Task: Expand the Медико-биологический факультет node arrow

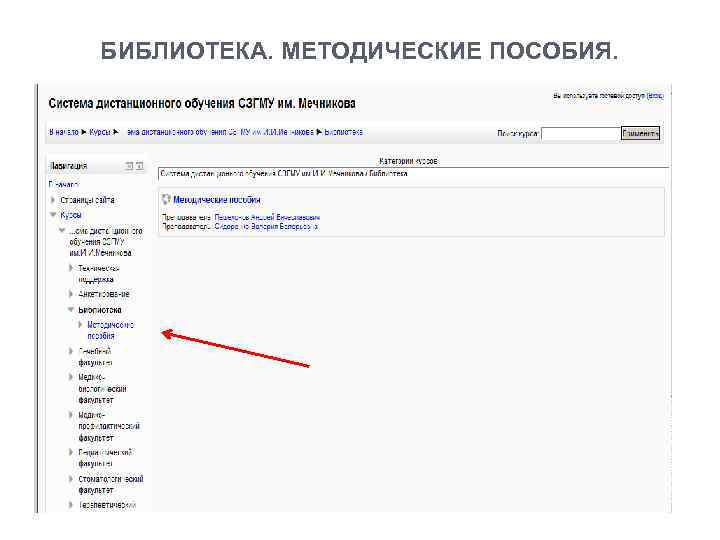Action: (x=71, y=377)
